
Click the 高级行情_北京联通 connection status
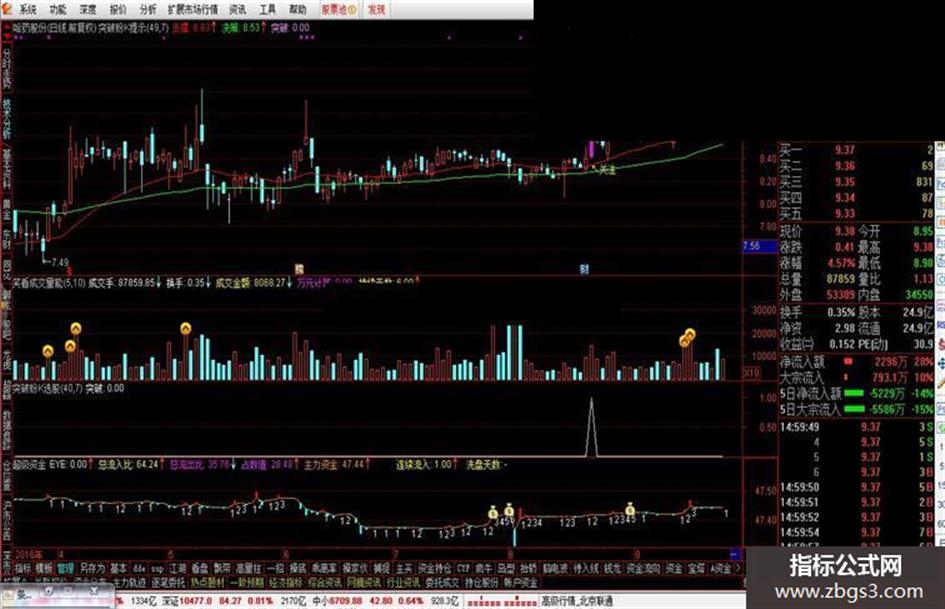tap(576, 601)
